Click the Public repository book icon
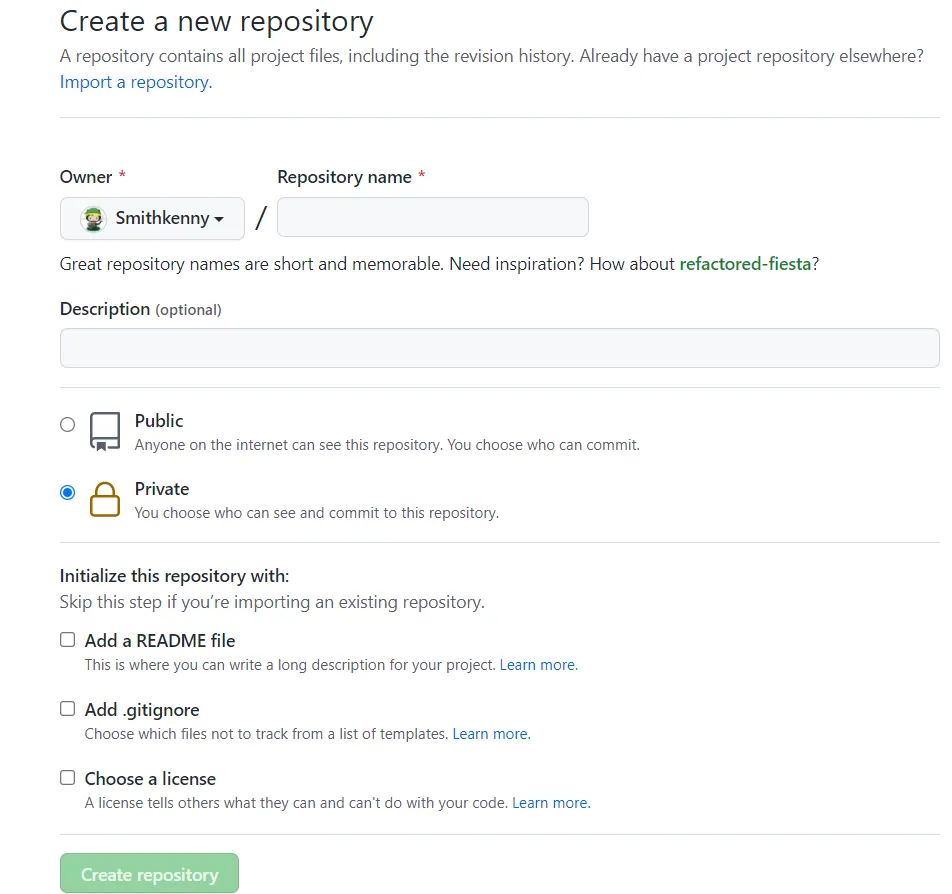Image resolution: width=952 pixels, height=894 pixels. pos(105,431)
